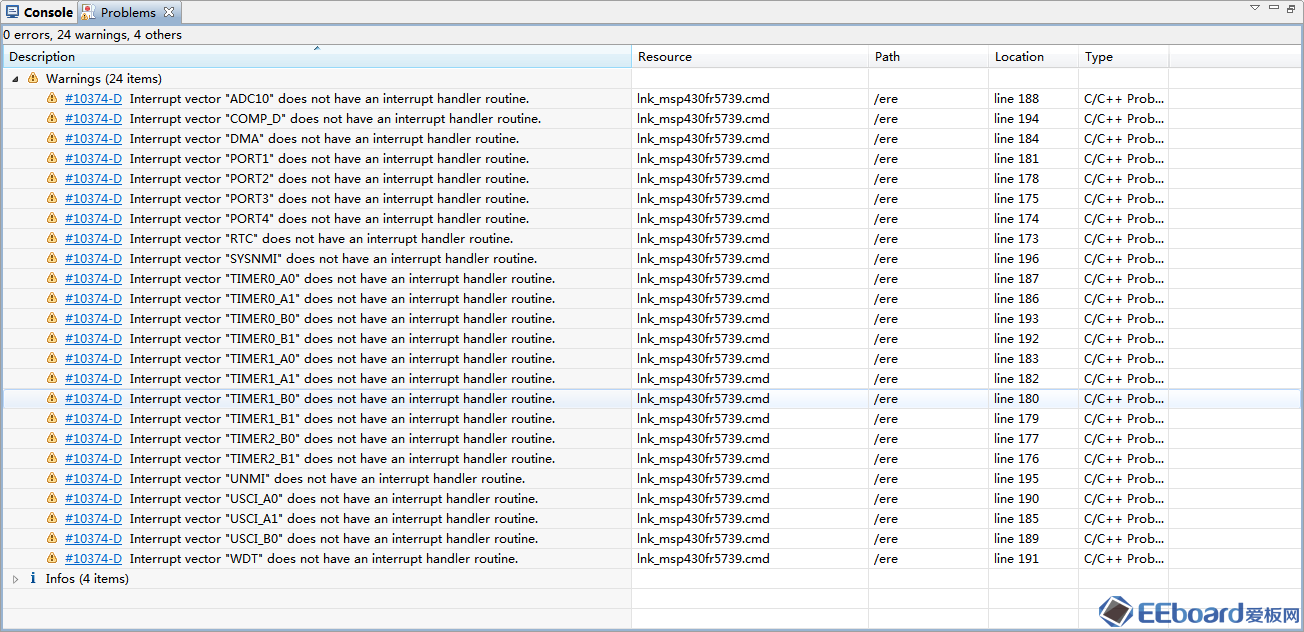Click the Infos group info icon
Screen dimensions: 1304x632
click(33, 578)
